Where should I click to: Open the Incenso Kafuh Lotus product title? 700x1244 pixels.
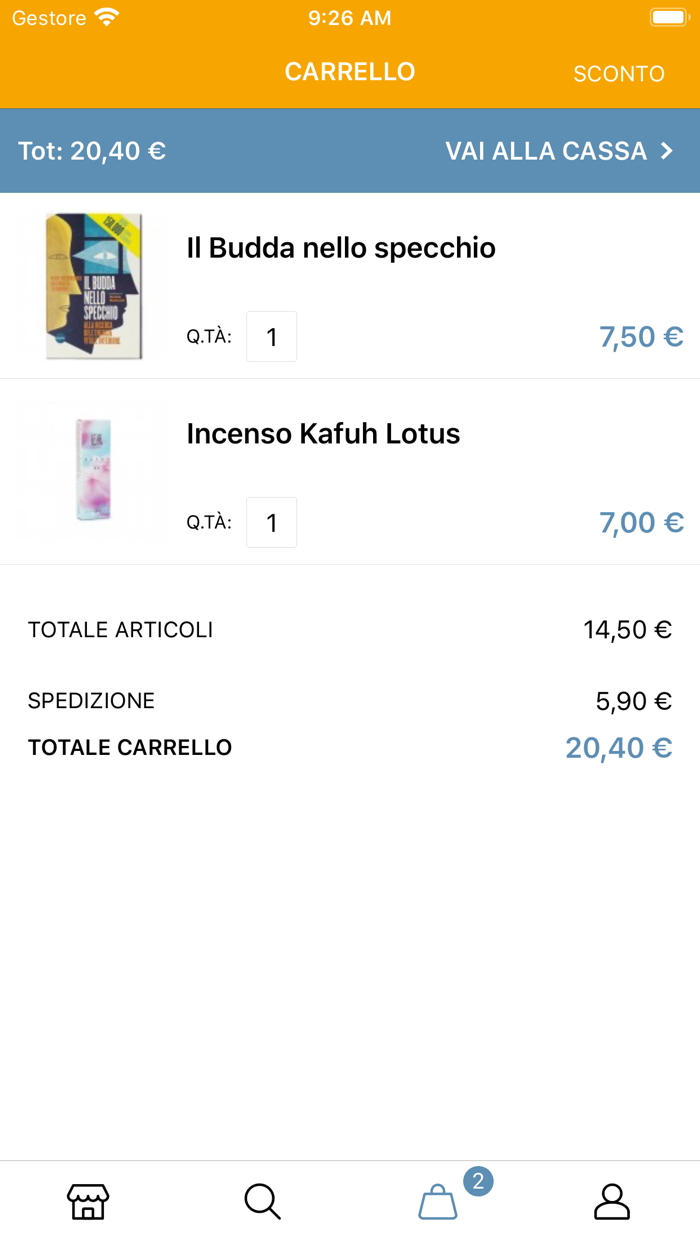322,433
